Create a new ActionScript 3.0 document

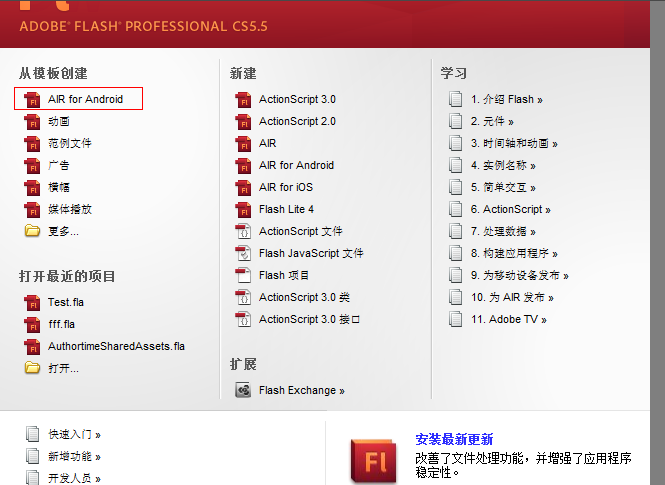[x=297, y=99]
